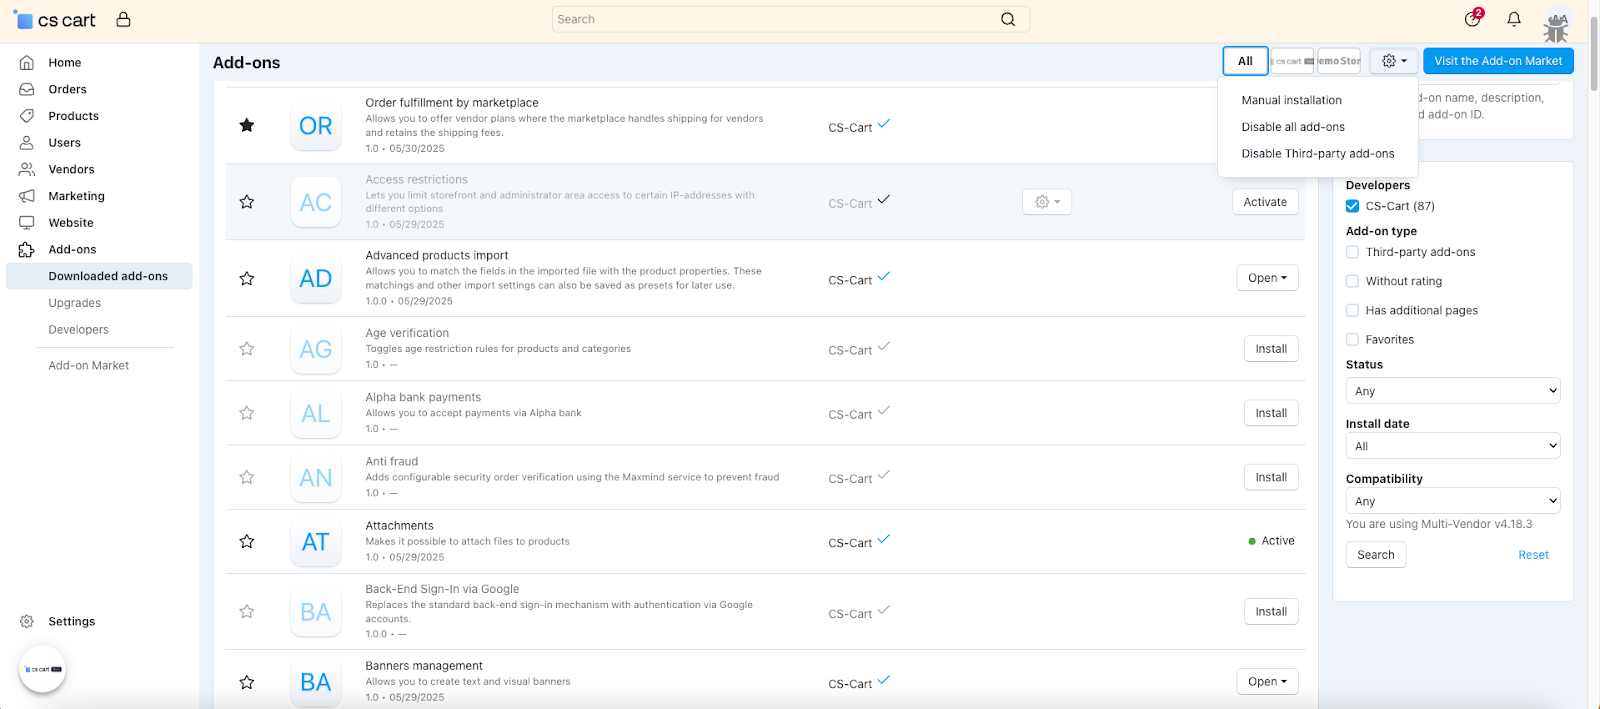Select the cs cart storefront tab
This screenshot has height=709, width=1600.
[x=1292, y=61]
